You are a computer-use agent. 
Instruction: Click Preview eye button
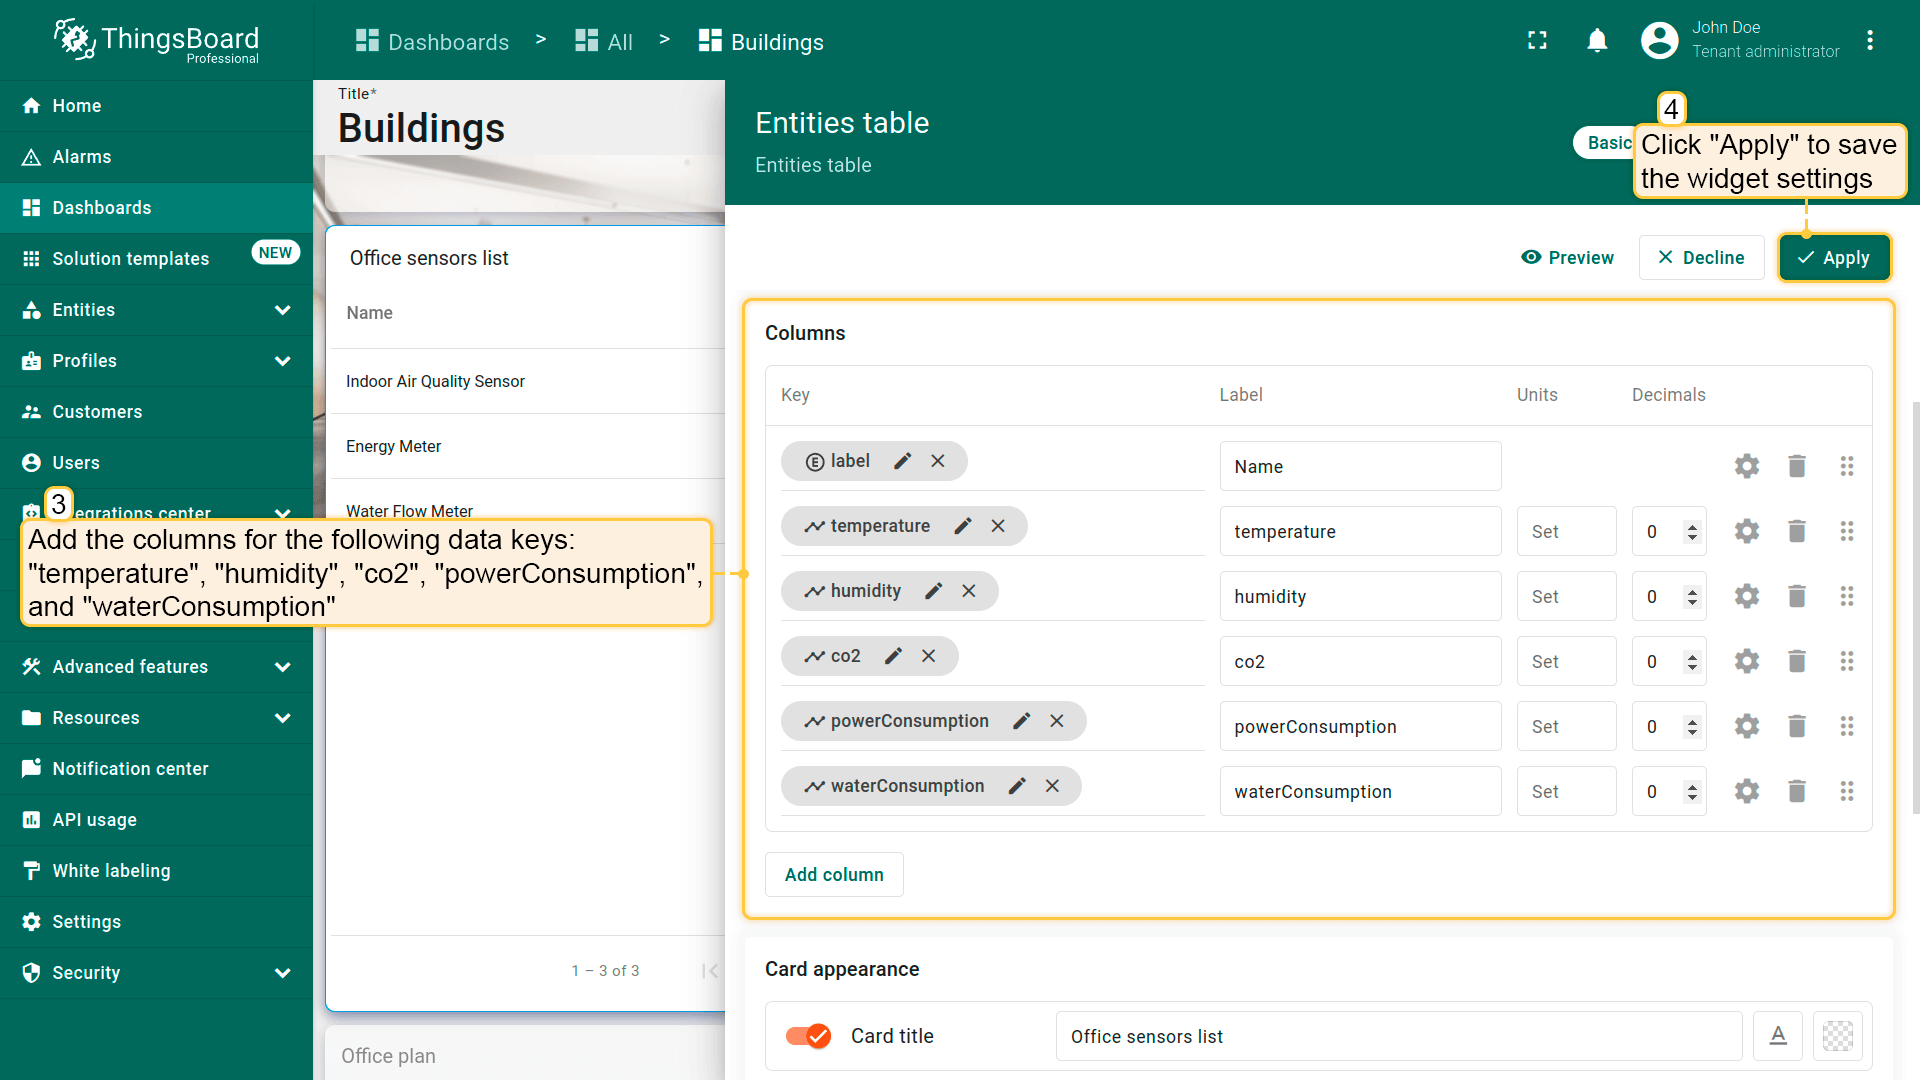(1567, 258)
